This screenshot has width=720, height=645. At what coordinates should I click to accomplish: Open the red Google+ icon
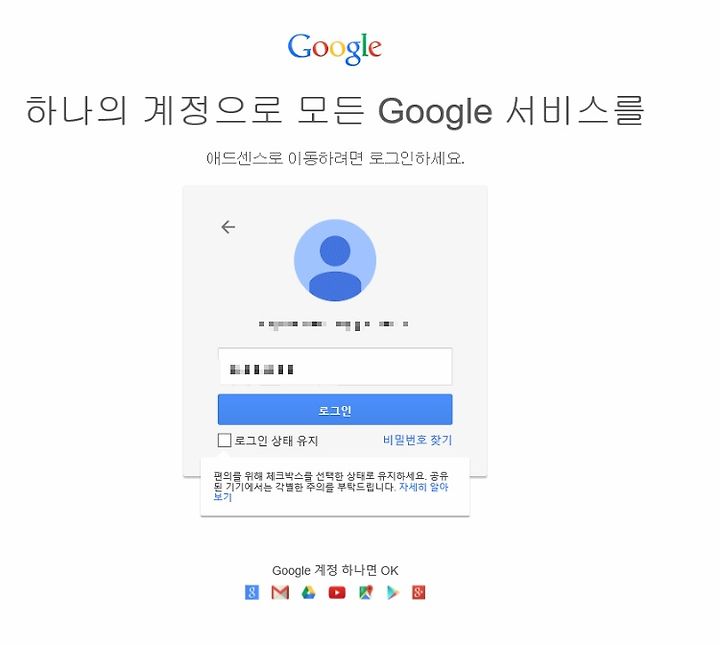click(x=418, y=592)
